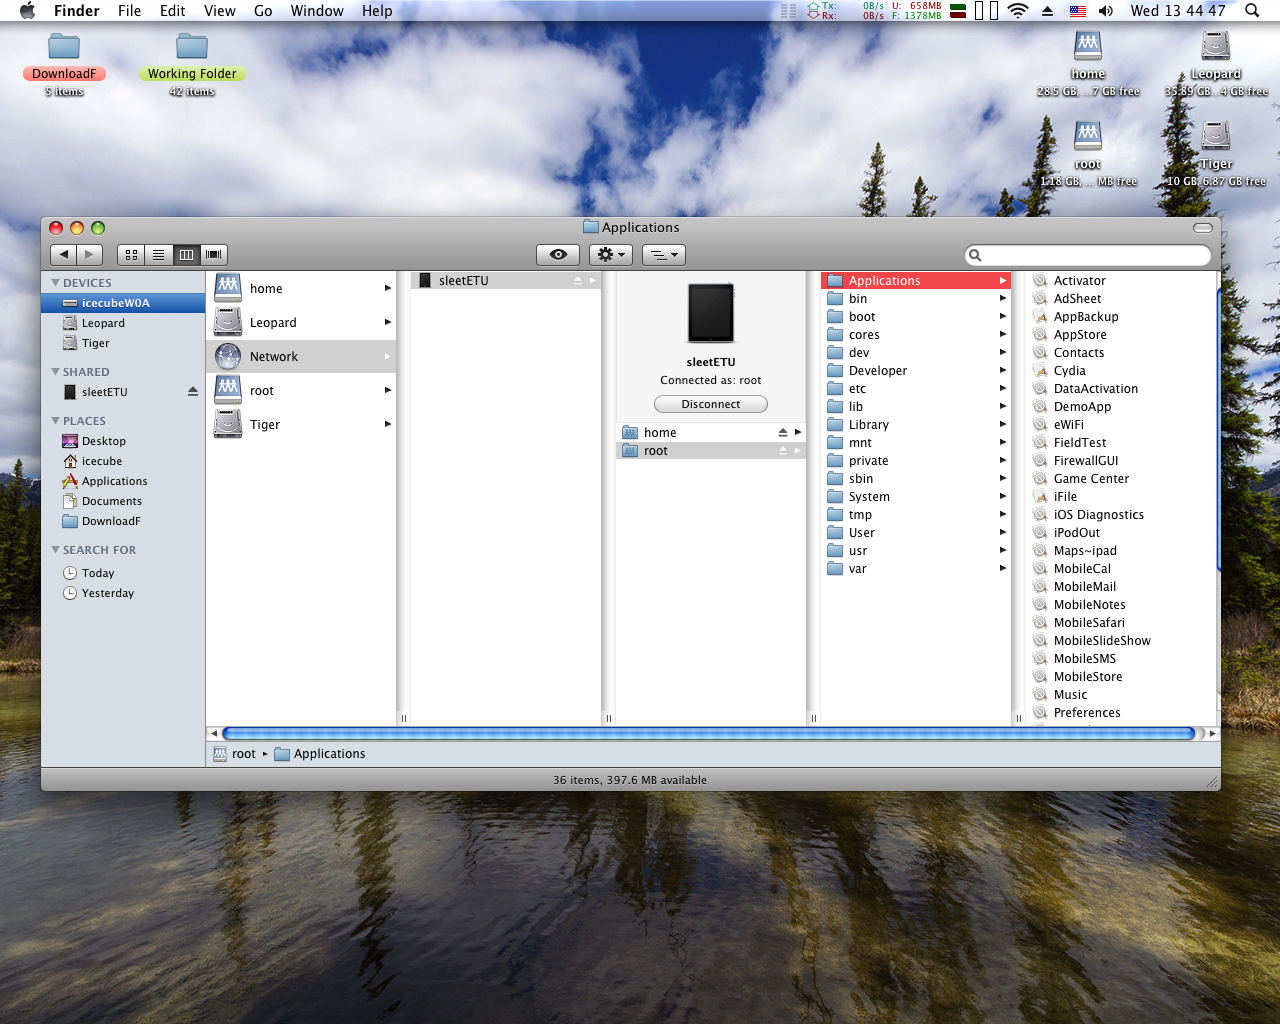Select the Developer folder

(916, 371)
